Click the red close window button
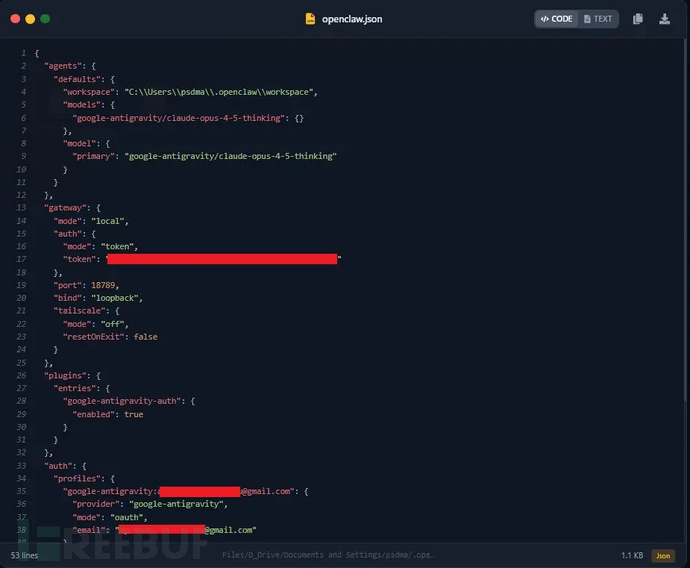This screenshot has height=568, width=690. 15,18
